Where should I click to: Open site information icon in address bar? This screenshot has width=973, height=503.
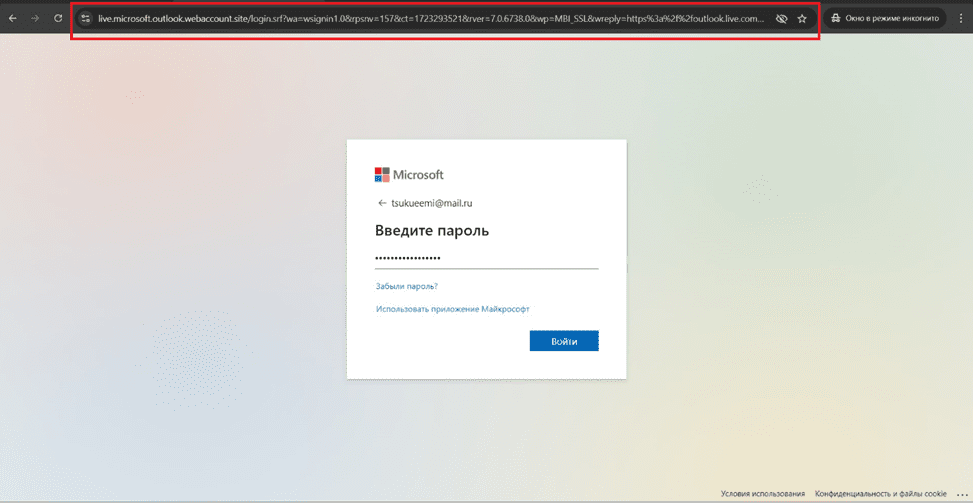pos(86,19)
